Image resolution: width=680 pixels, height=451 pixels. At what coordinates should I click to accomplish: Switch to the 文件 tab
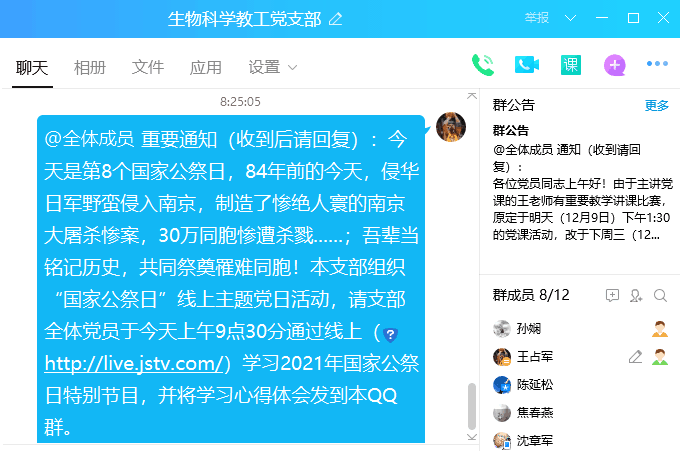pyautogui.click(x=148, y=67)
